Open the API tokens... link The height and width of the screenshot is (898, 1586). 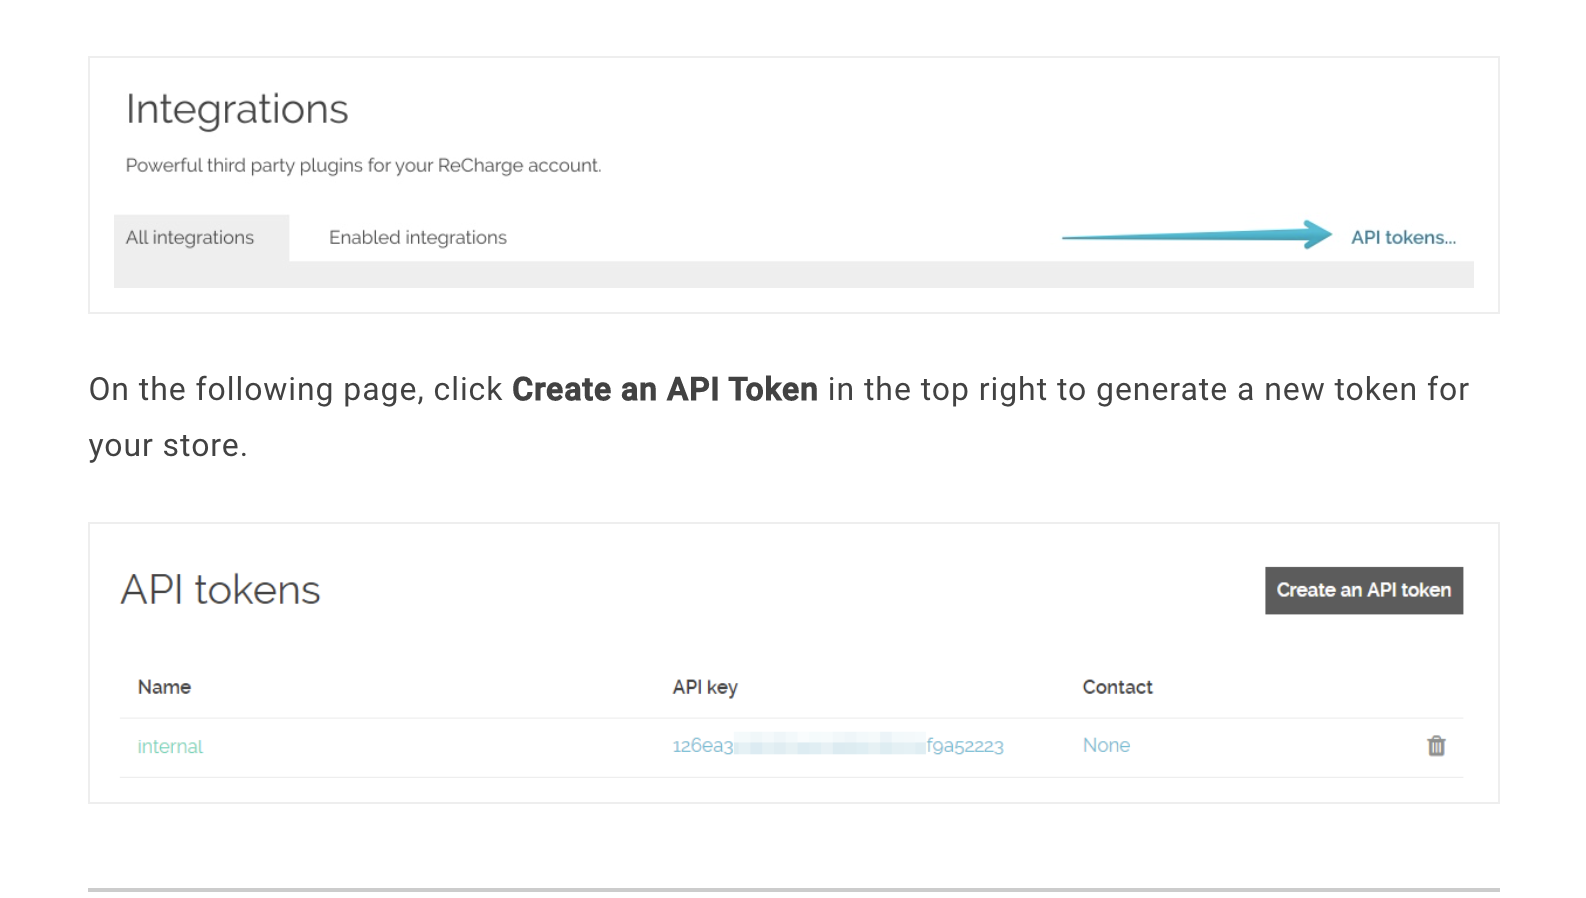coord(1403,238)
